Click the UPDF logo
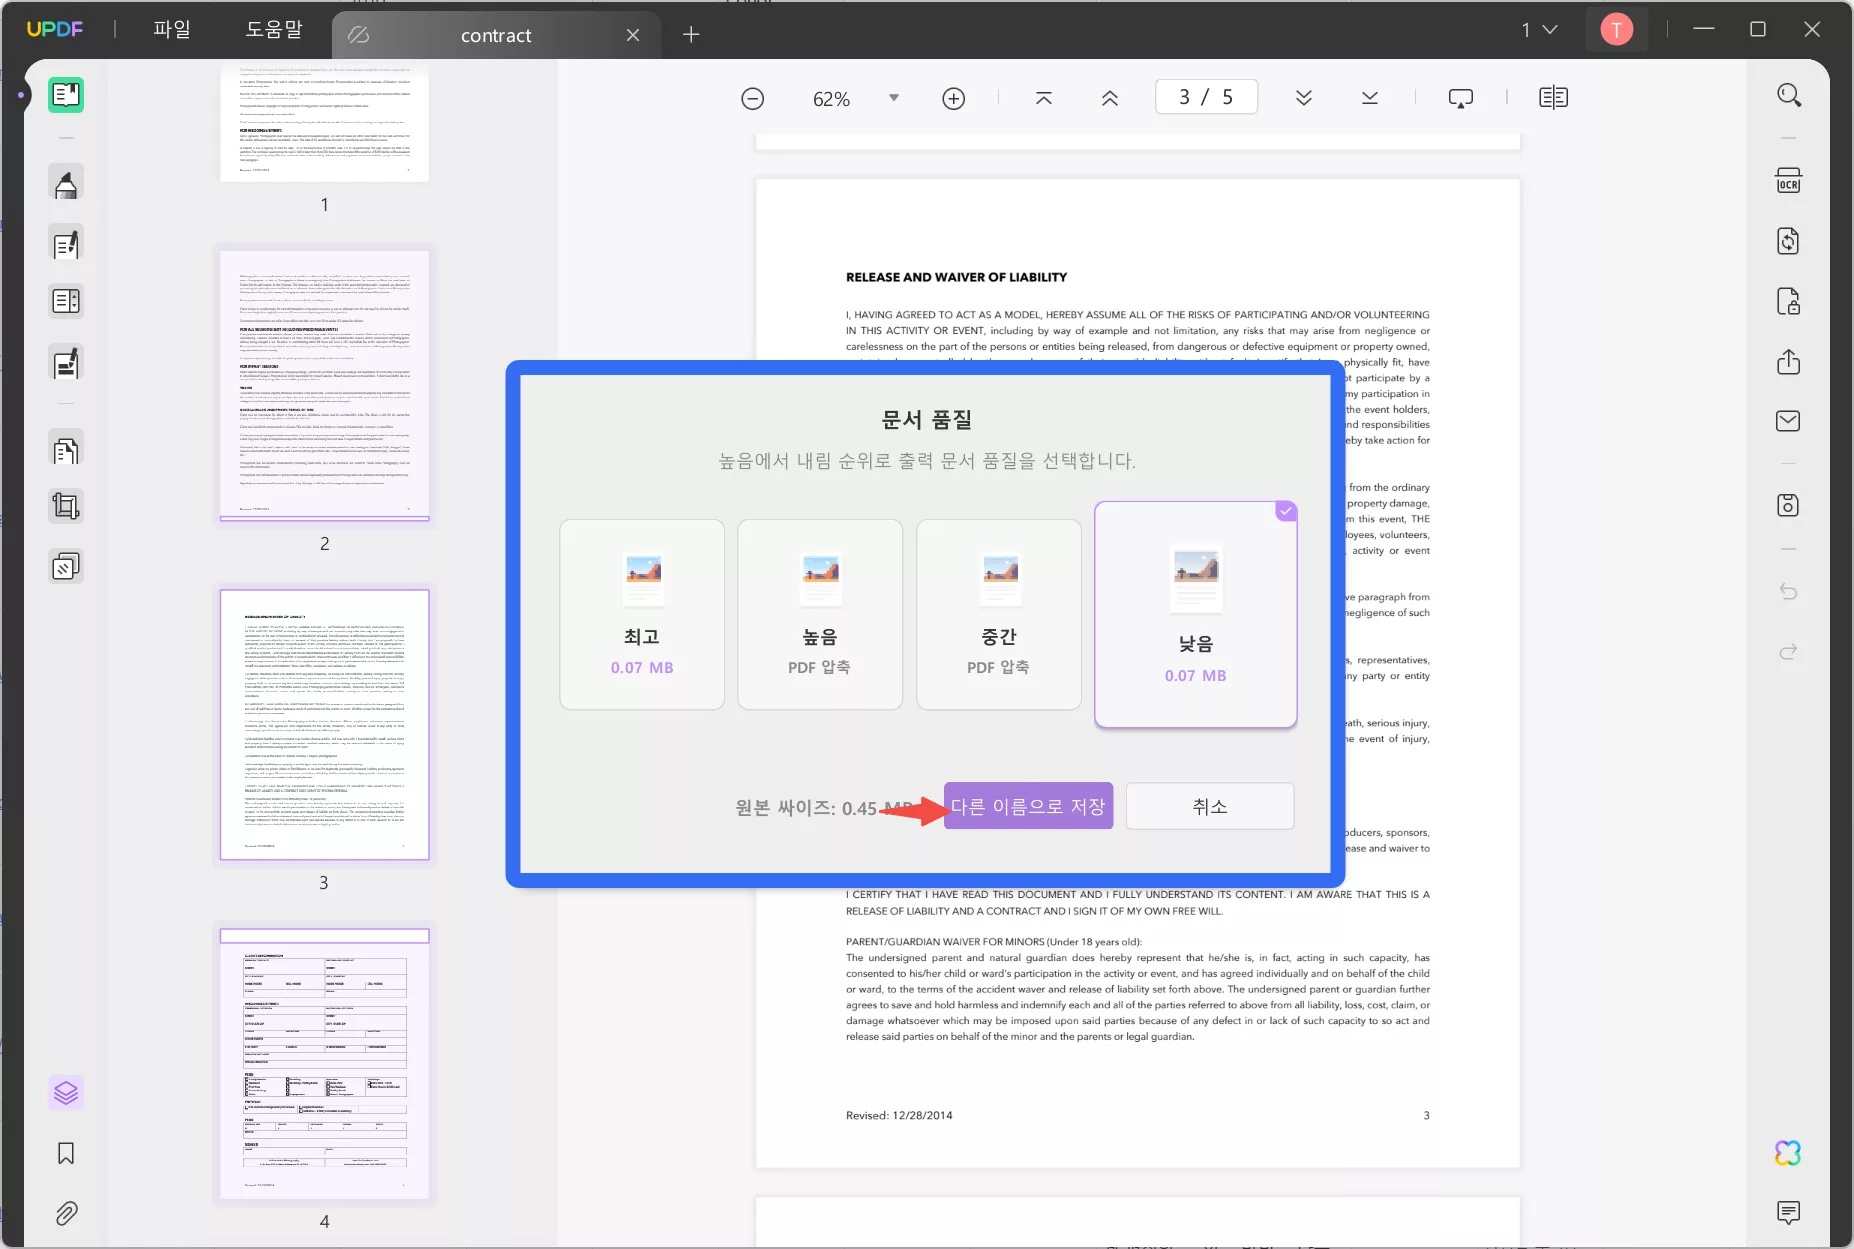This screenshot has height=1249, width=1854. [55, 29]
